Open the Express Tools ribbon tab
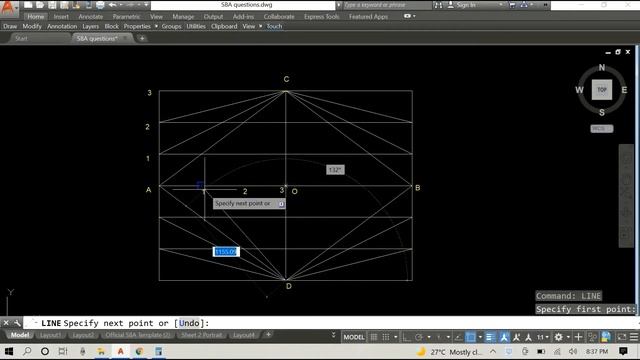640x360 pixels. (x=322, y=16)
